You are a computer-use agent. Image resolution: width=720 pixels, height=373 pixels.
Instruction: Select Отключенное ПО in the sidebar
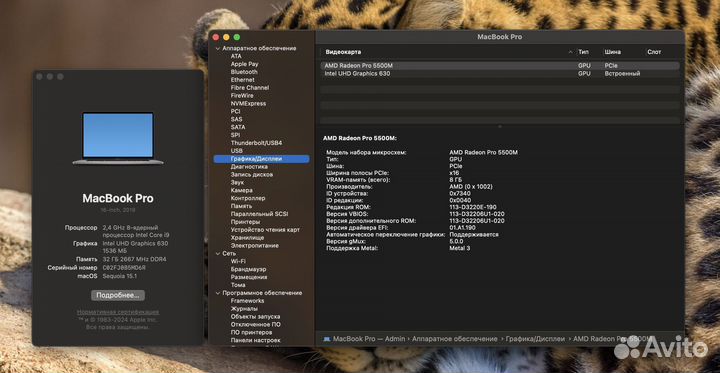(255, 324)
